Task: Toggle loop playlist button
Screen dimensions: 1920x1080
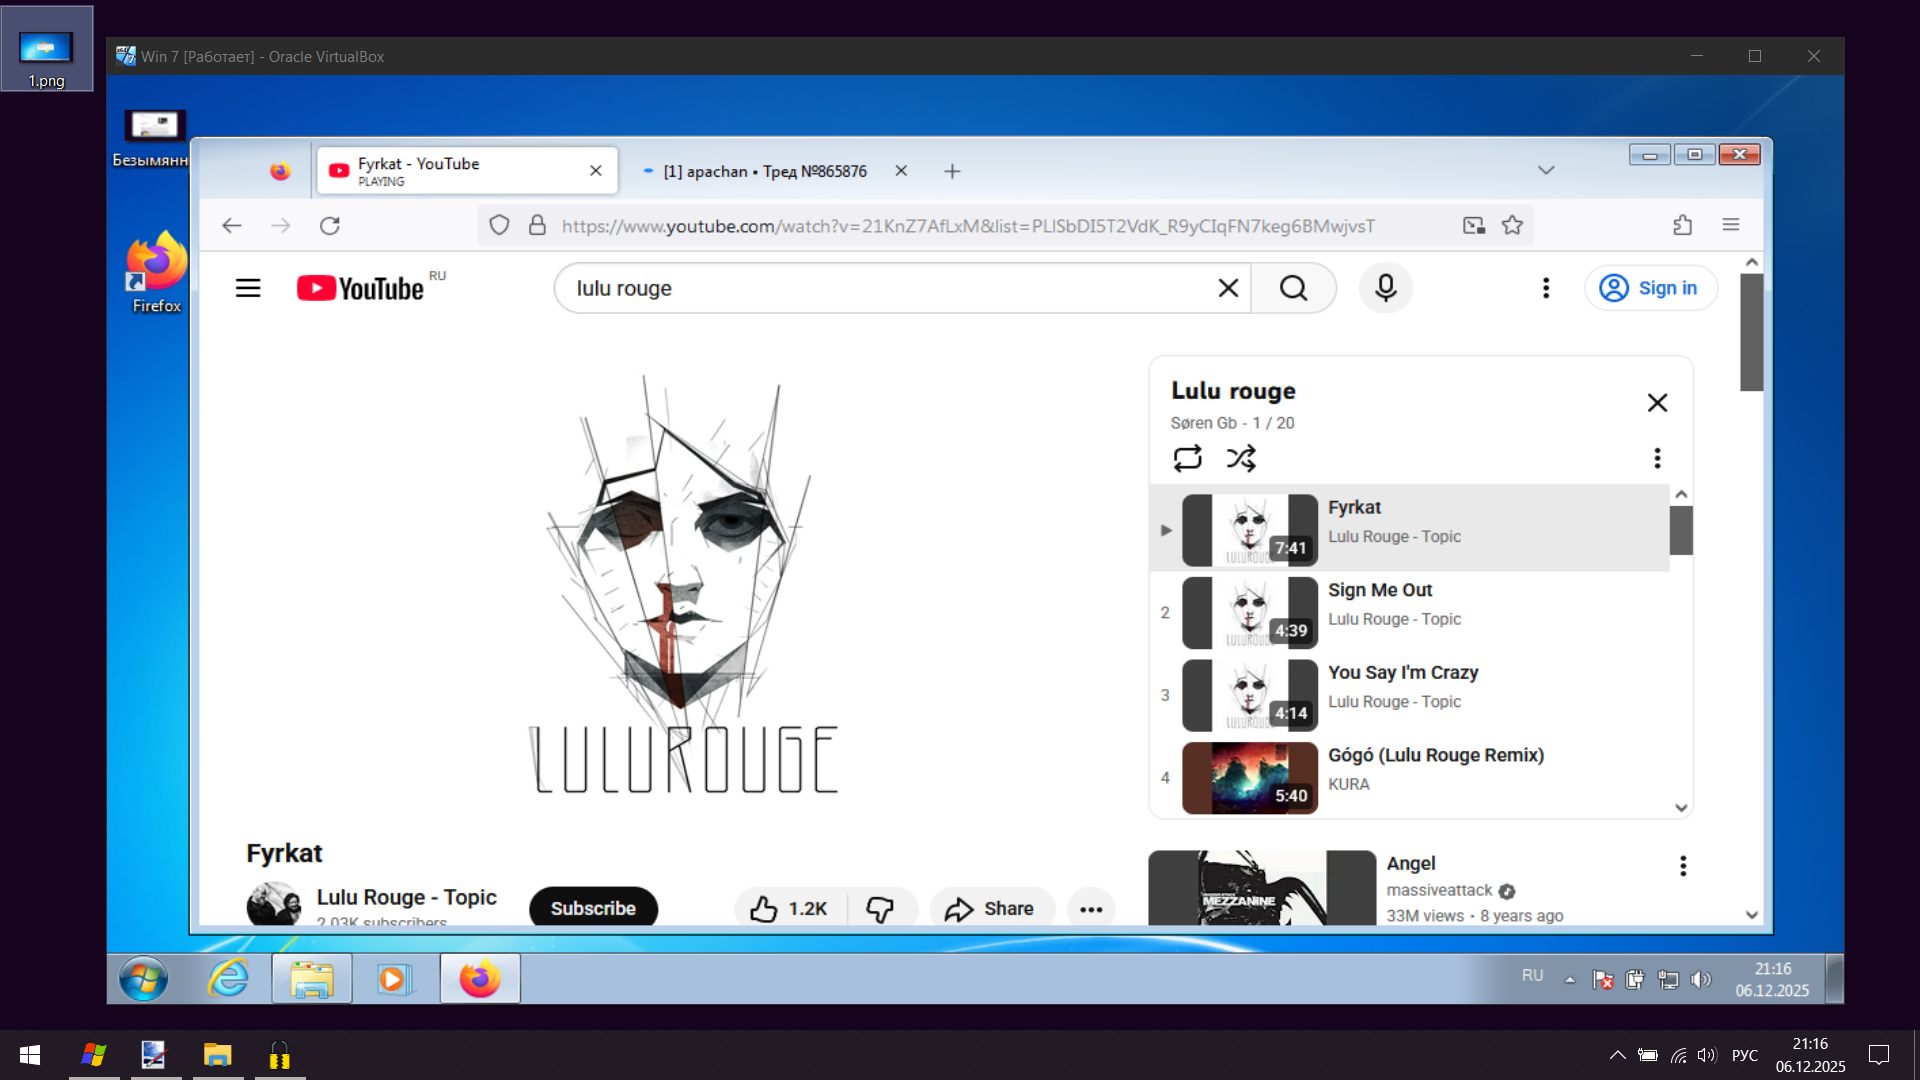Action: [x=1187, y=458]
